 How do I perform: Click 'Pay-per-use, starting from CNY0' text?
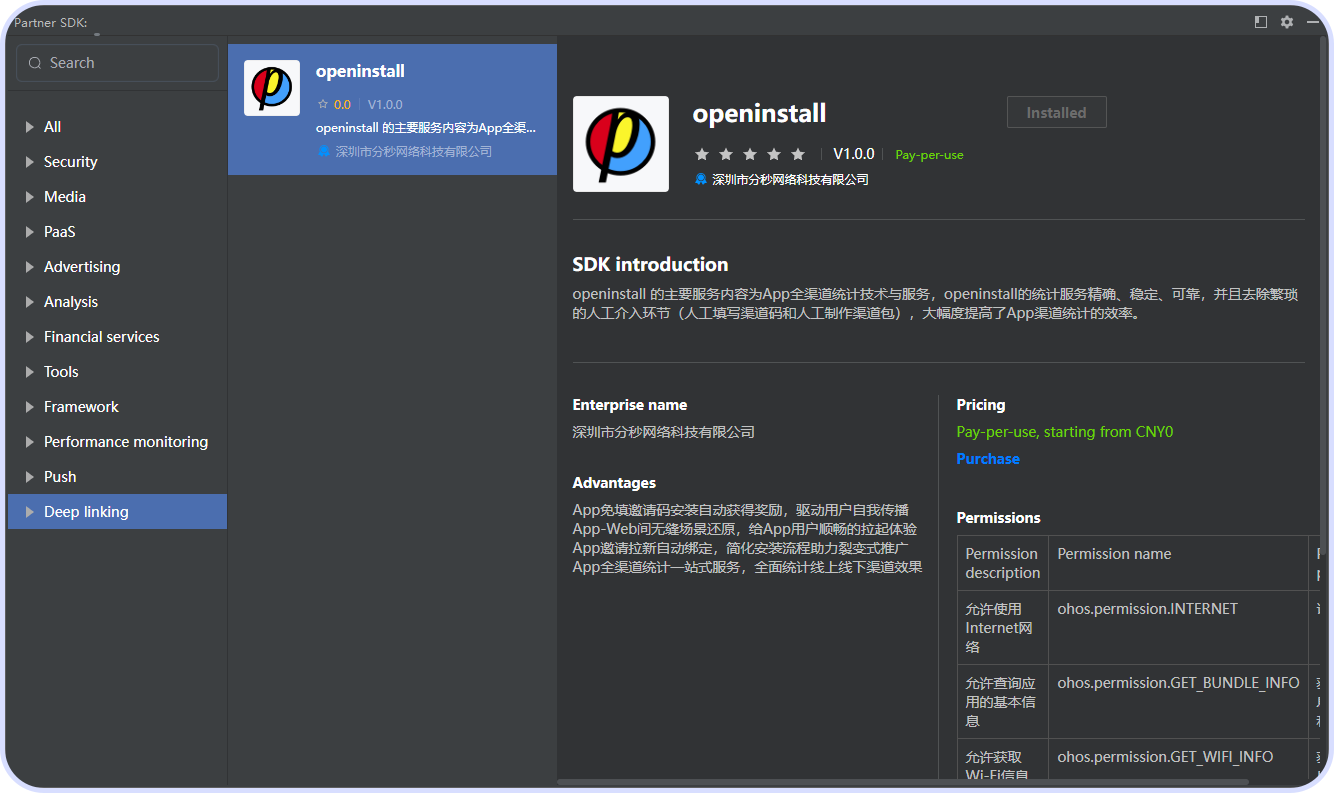tap(1065, 432)
